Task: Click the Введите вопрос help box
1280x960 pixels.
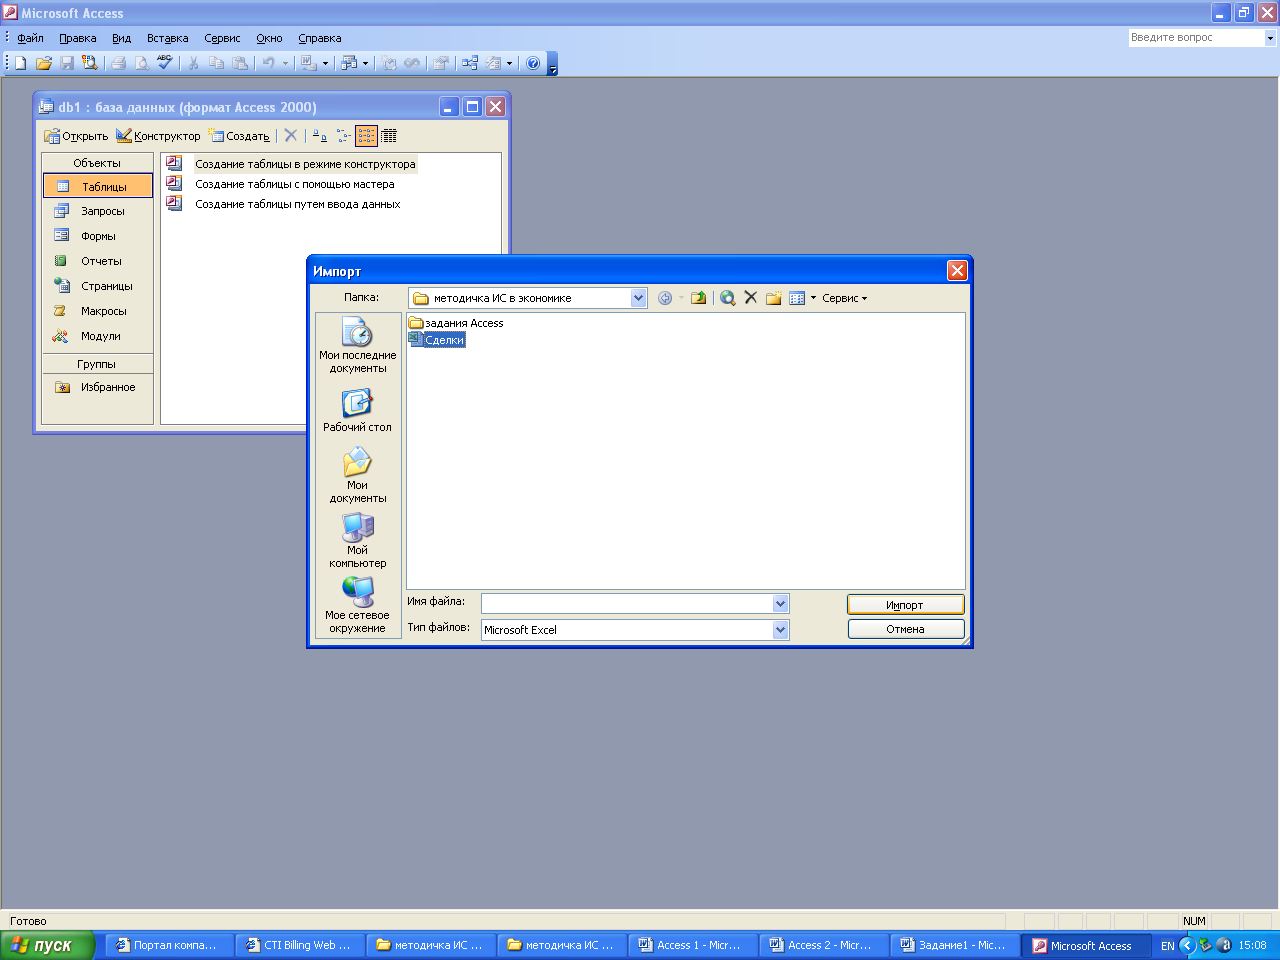Action: (1196, 38)
